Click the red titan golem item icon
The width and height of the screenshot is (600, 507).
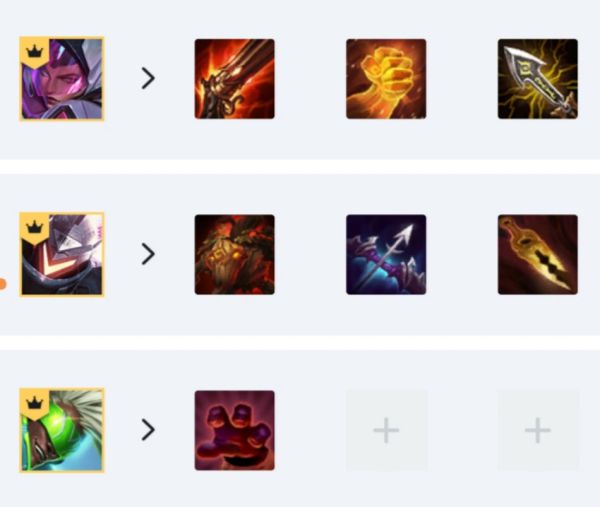[235, 254]
